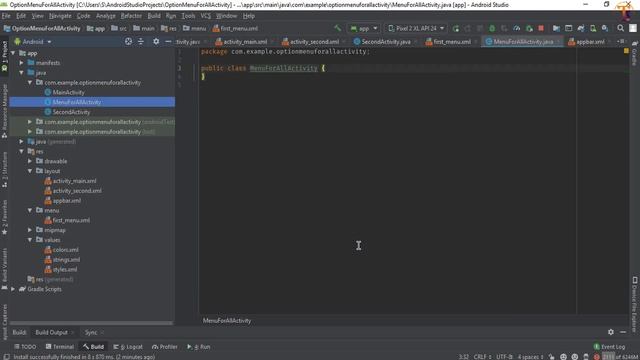The height and width of the screenshot is (360, 640).
Task: Collapse the res folder
Action: click(x=21, y=151)
